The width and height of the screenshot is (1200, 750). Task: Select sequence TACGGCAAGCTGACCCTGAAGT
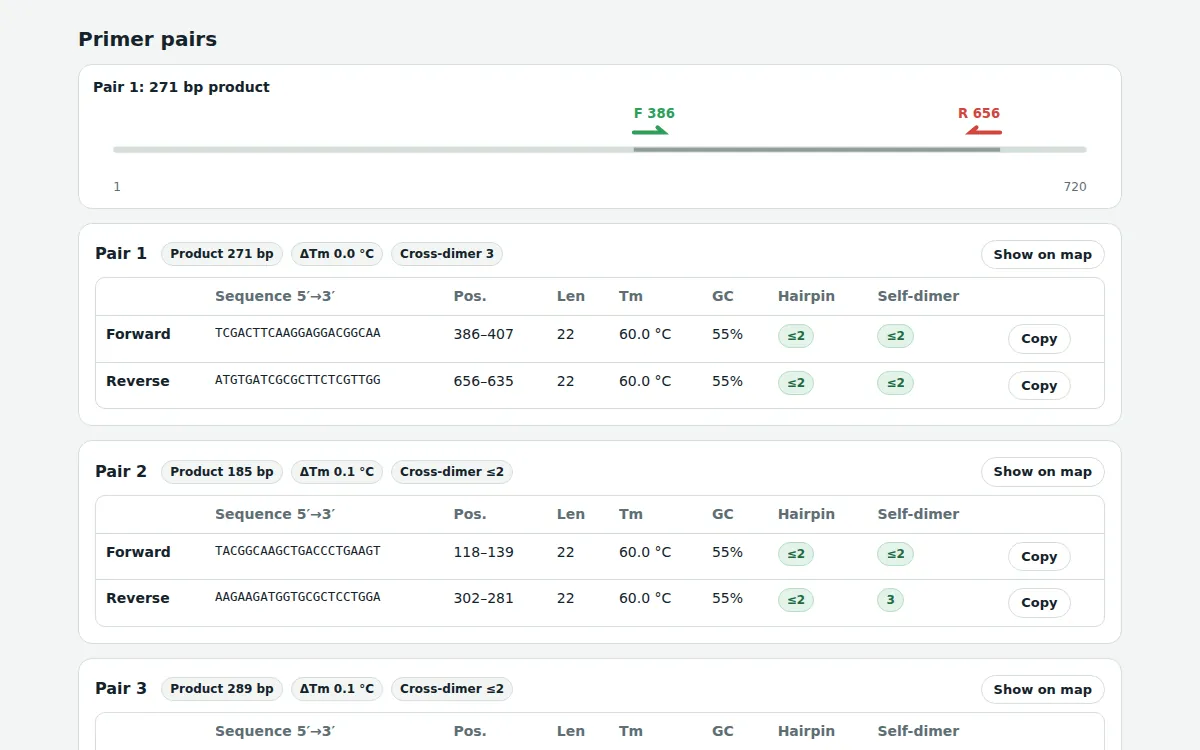tap(298, 551)
